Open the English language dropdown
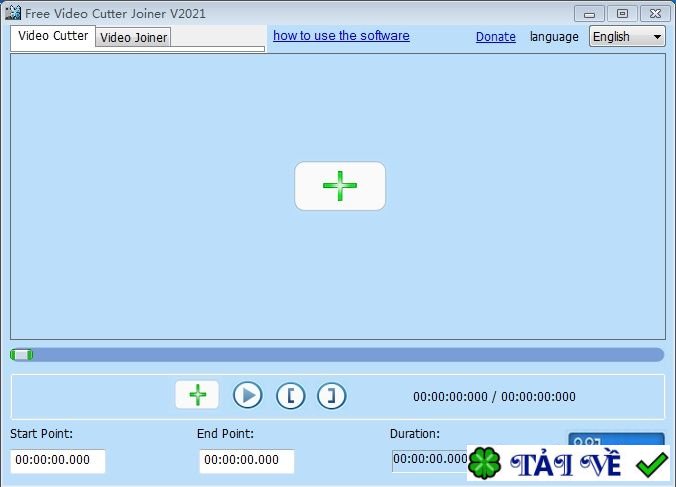This screenshot has height=487, width=676. tap(627, 37)
